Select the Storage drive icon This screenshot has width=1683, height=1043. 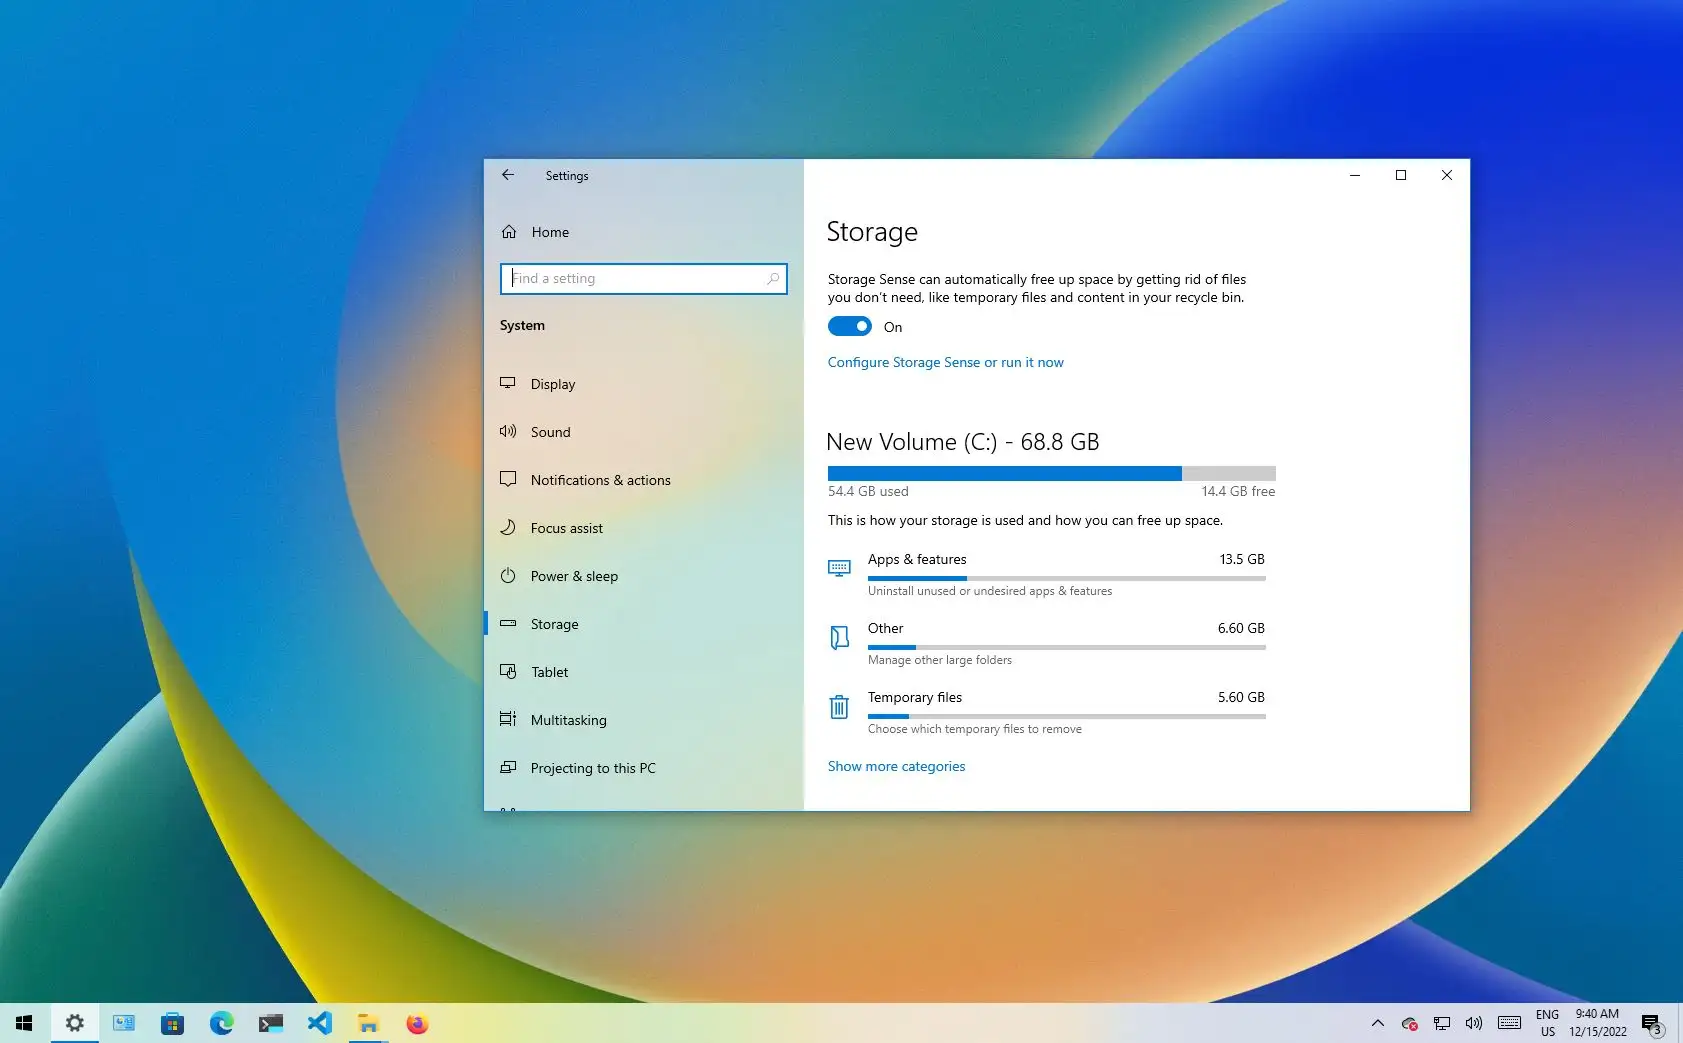pos(509,623)
